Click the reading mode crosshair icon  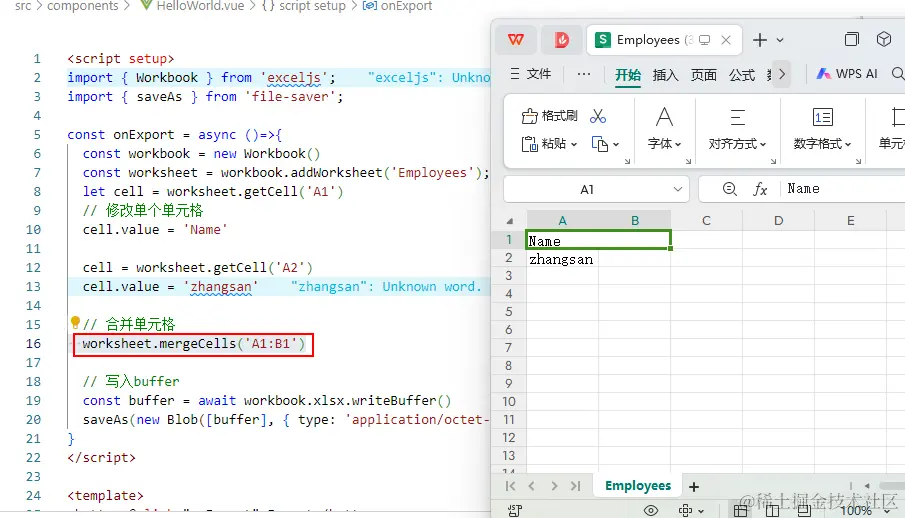point(685,510)
